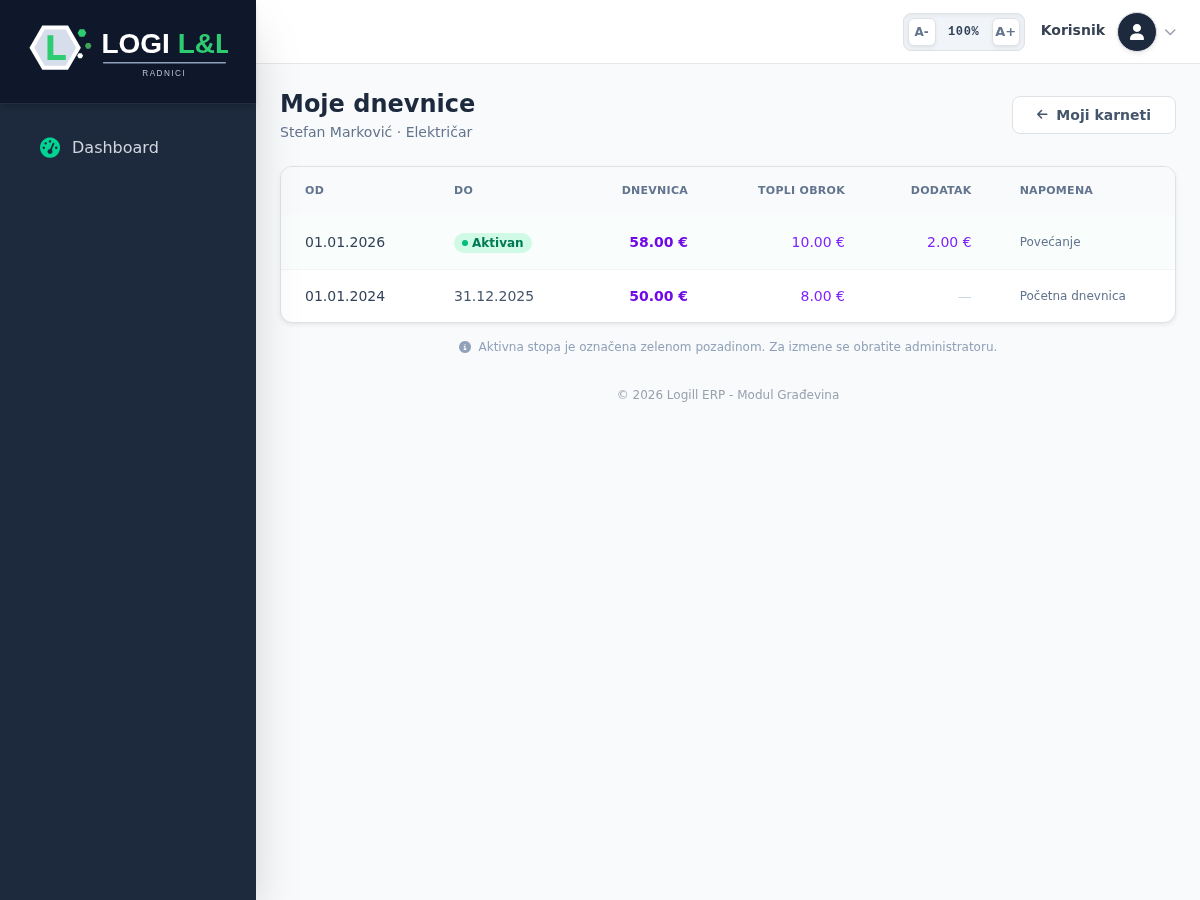
Task: Click the LOGI L&L brand text
Action: coord(165,44)
